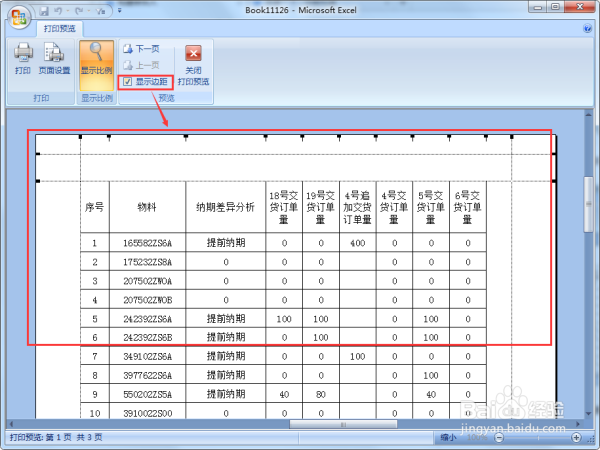Click the 缩小 zoom label in status bar
The width and height of the screenshot is (600, 450).
[448, 437]
